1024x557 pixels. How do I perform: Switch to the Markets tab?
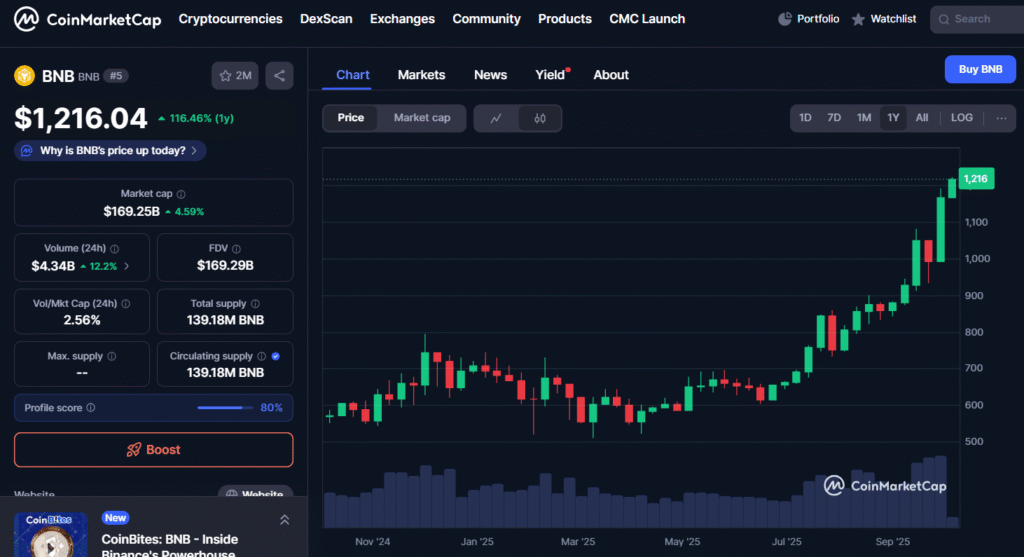[421, 75]
